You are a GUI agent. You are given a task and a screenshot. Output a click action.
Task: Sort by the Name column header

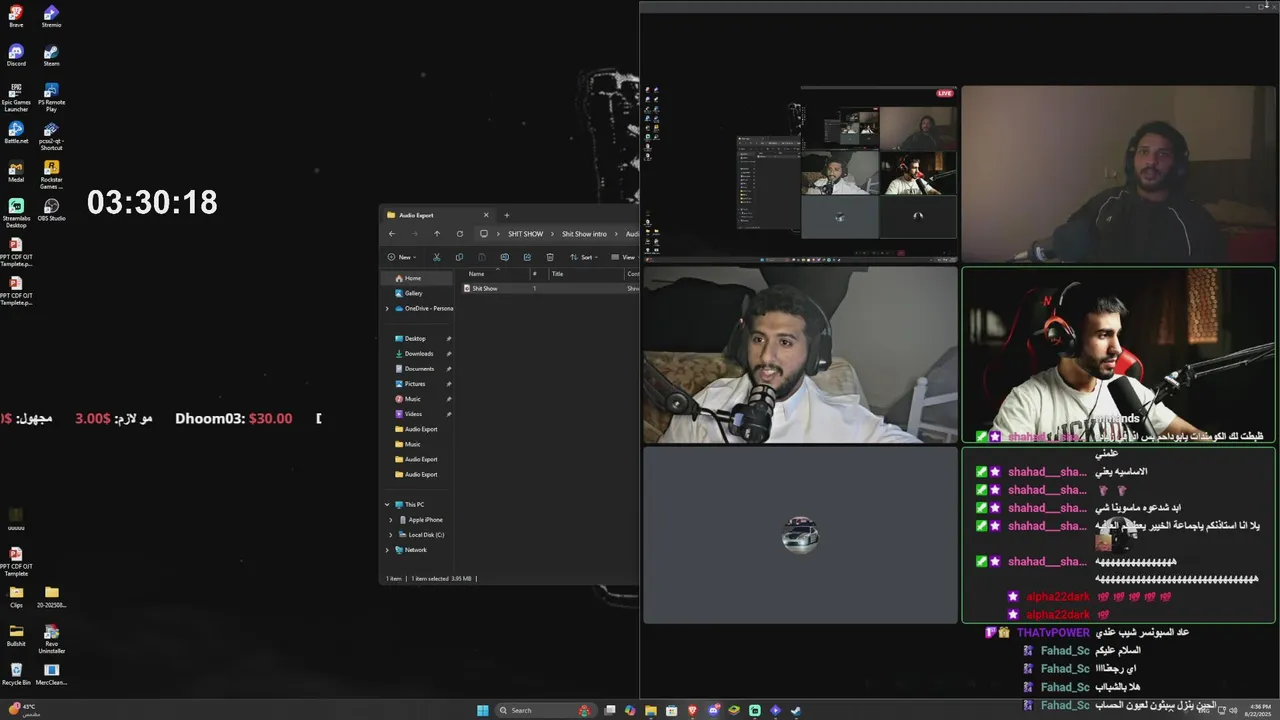(494, 273)
